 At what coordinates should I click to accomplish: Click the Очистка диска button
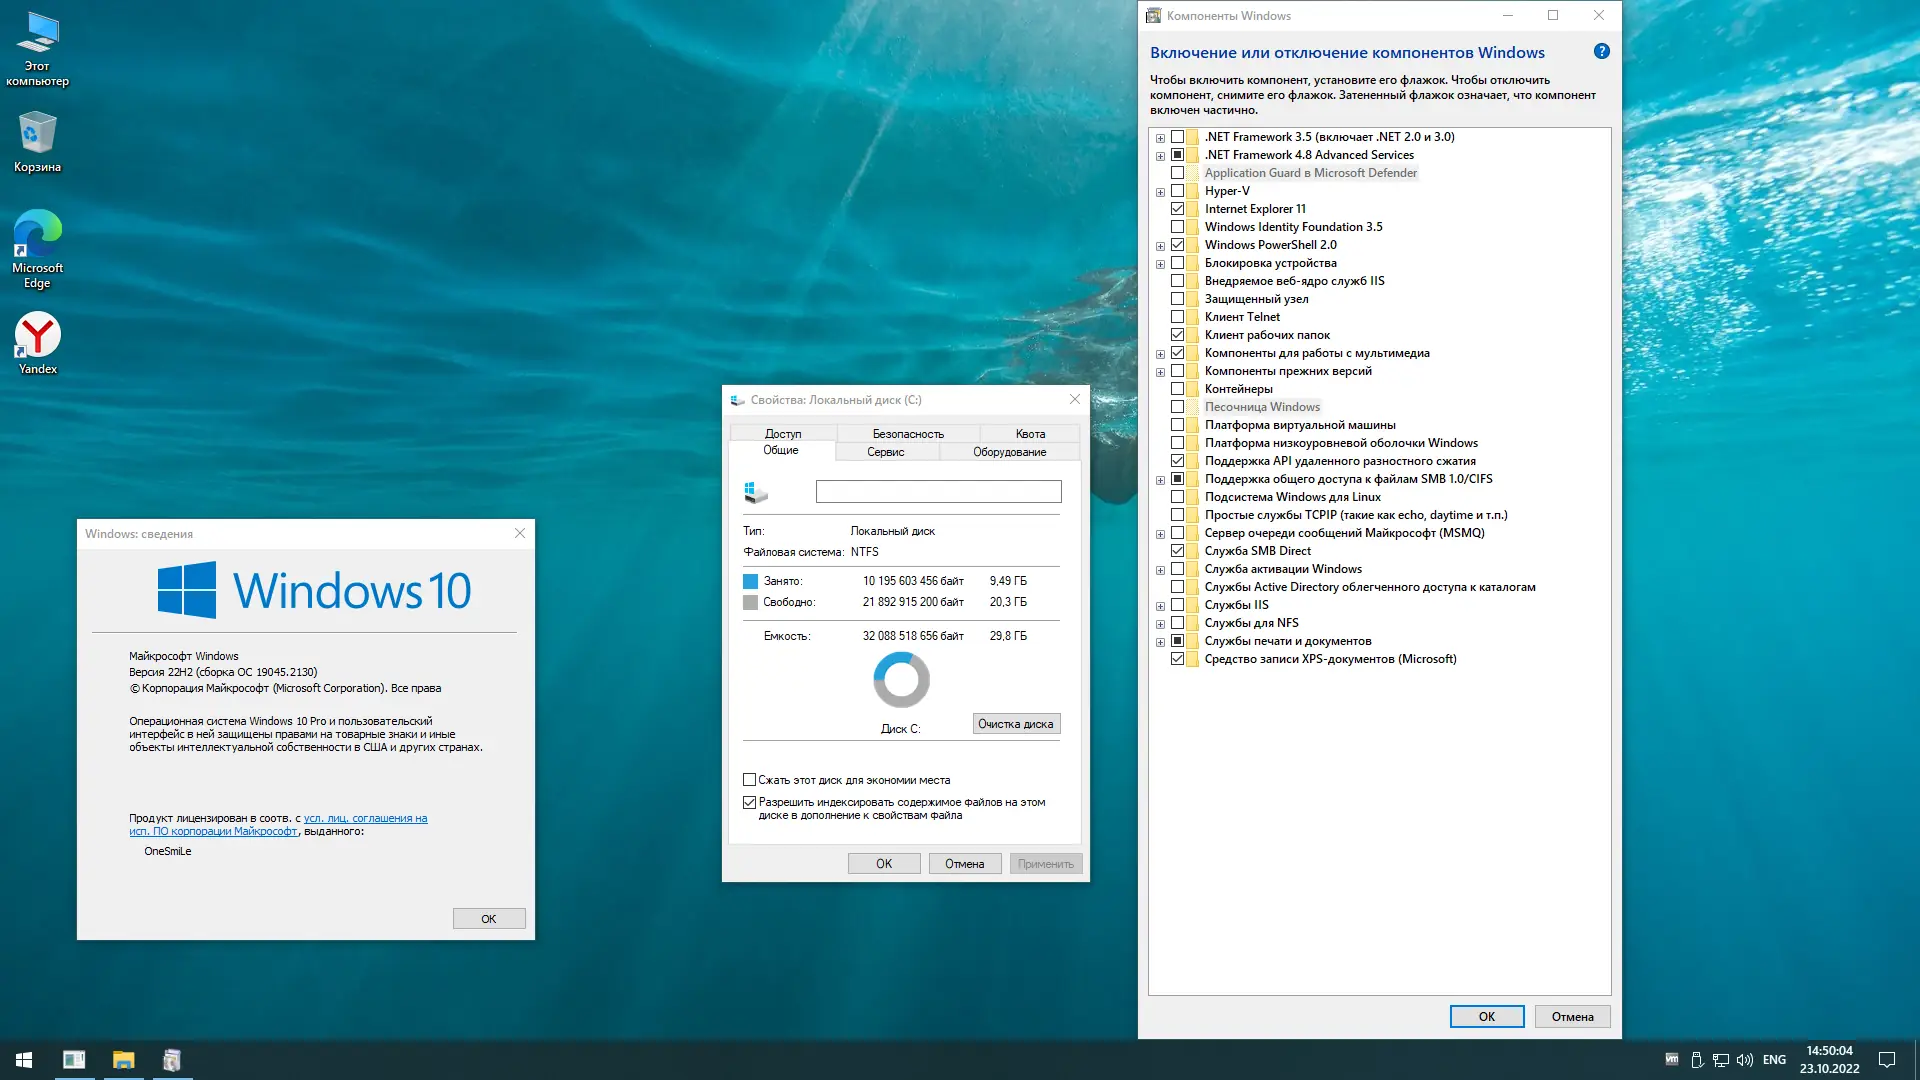(1015, 724)
